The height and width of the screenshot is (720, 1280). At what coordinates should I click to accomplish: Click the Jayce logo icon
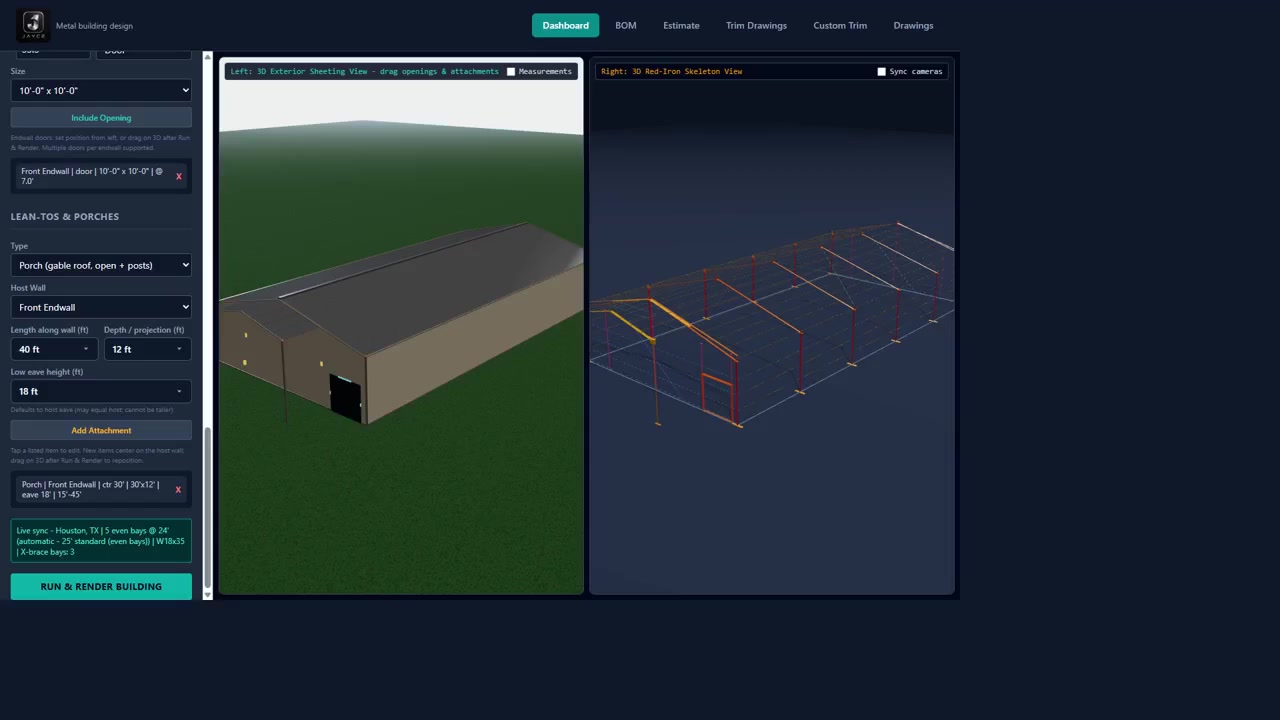click(x=33, y=25)
